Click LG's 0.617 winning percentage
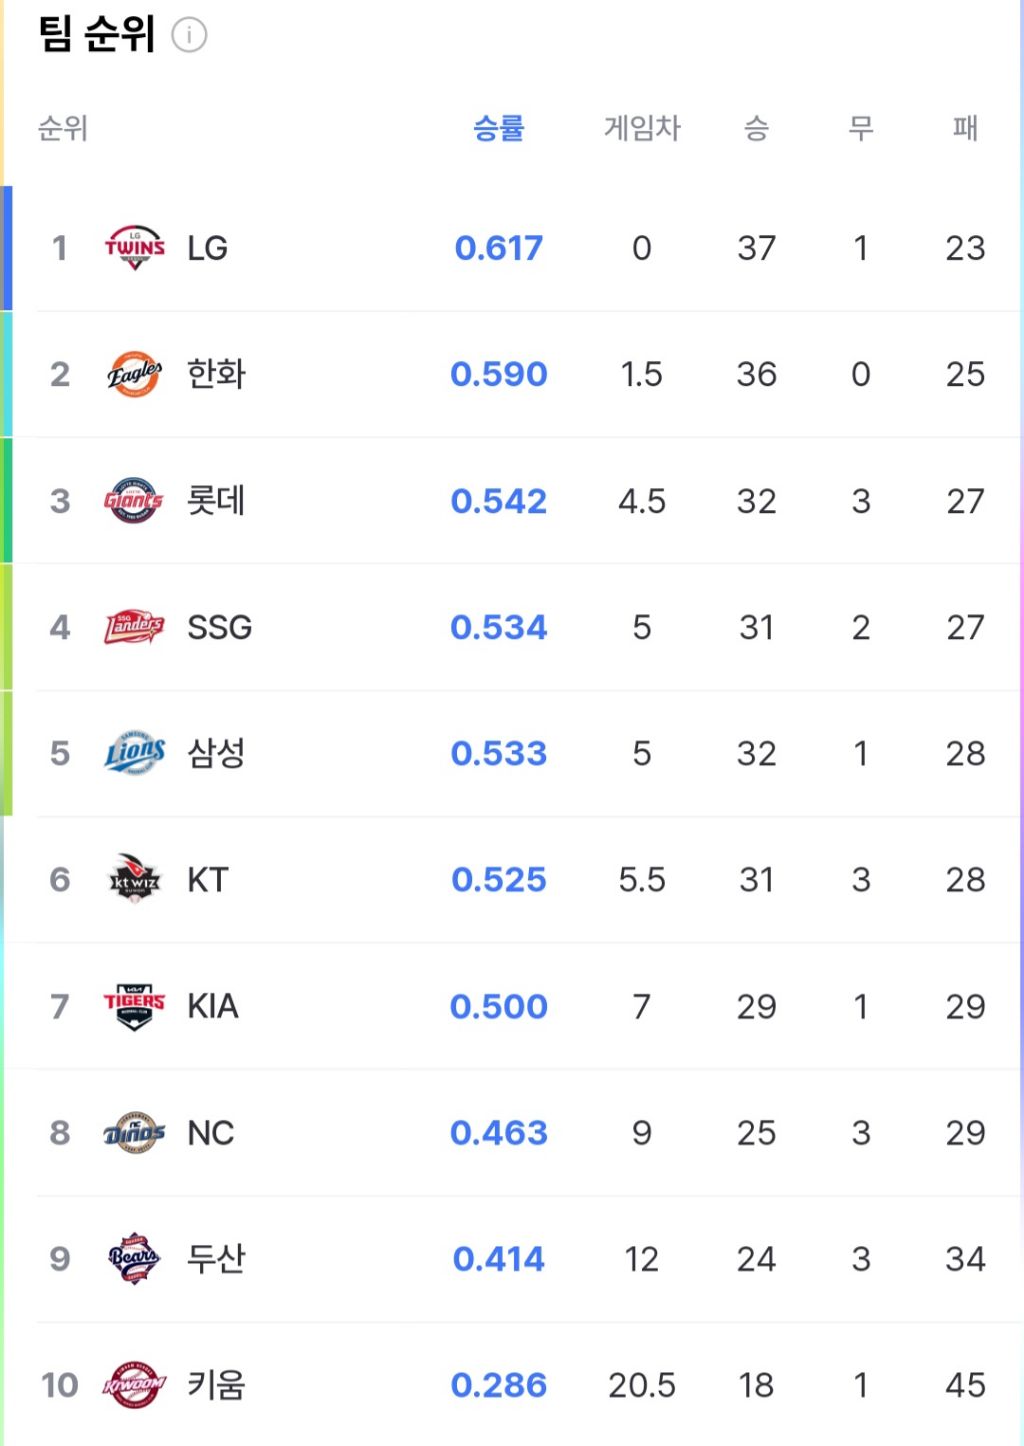 click(498, 247)
